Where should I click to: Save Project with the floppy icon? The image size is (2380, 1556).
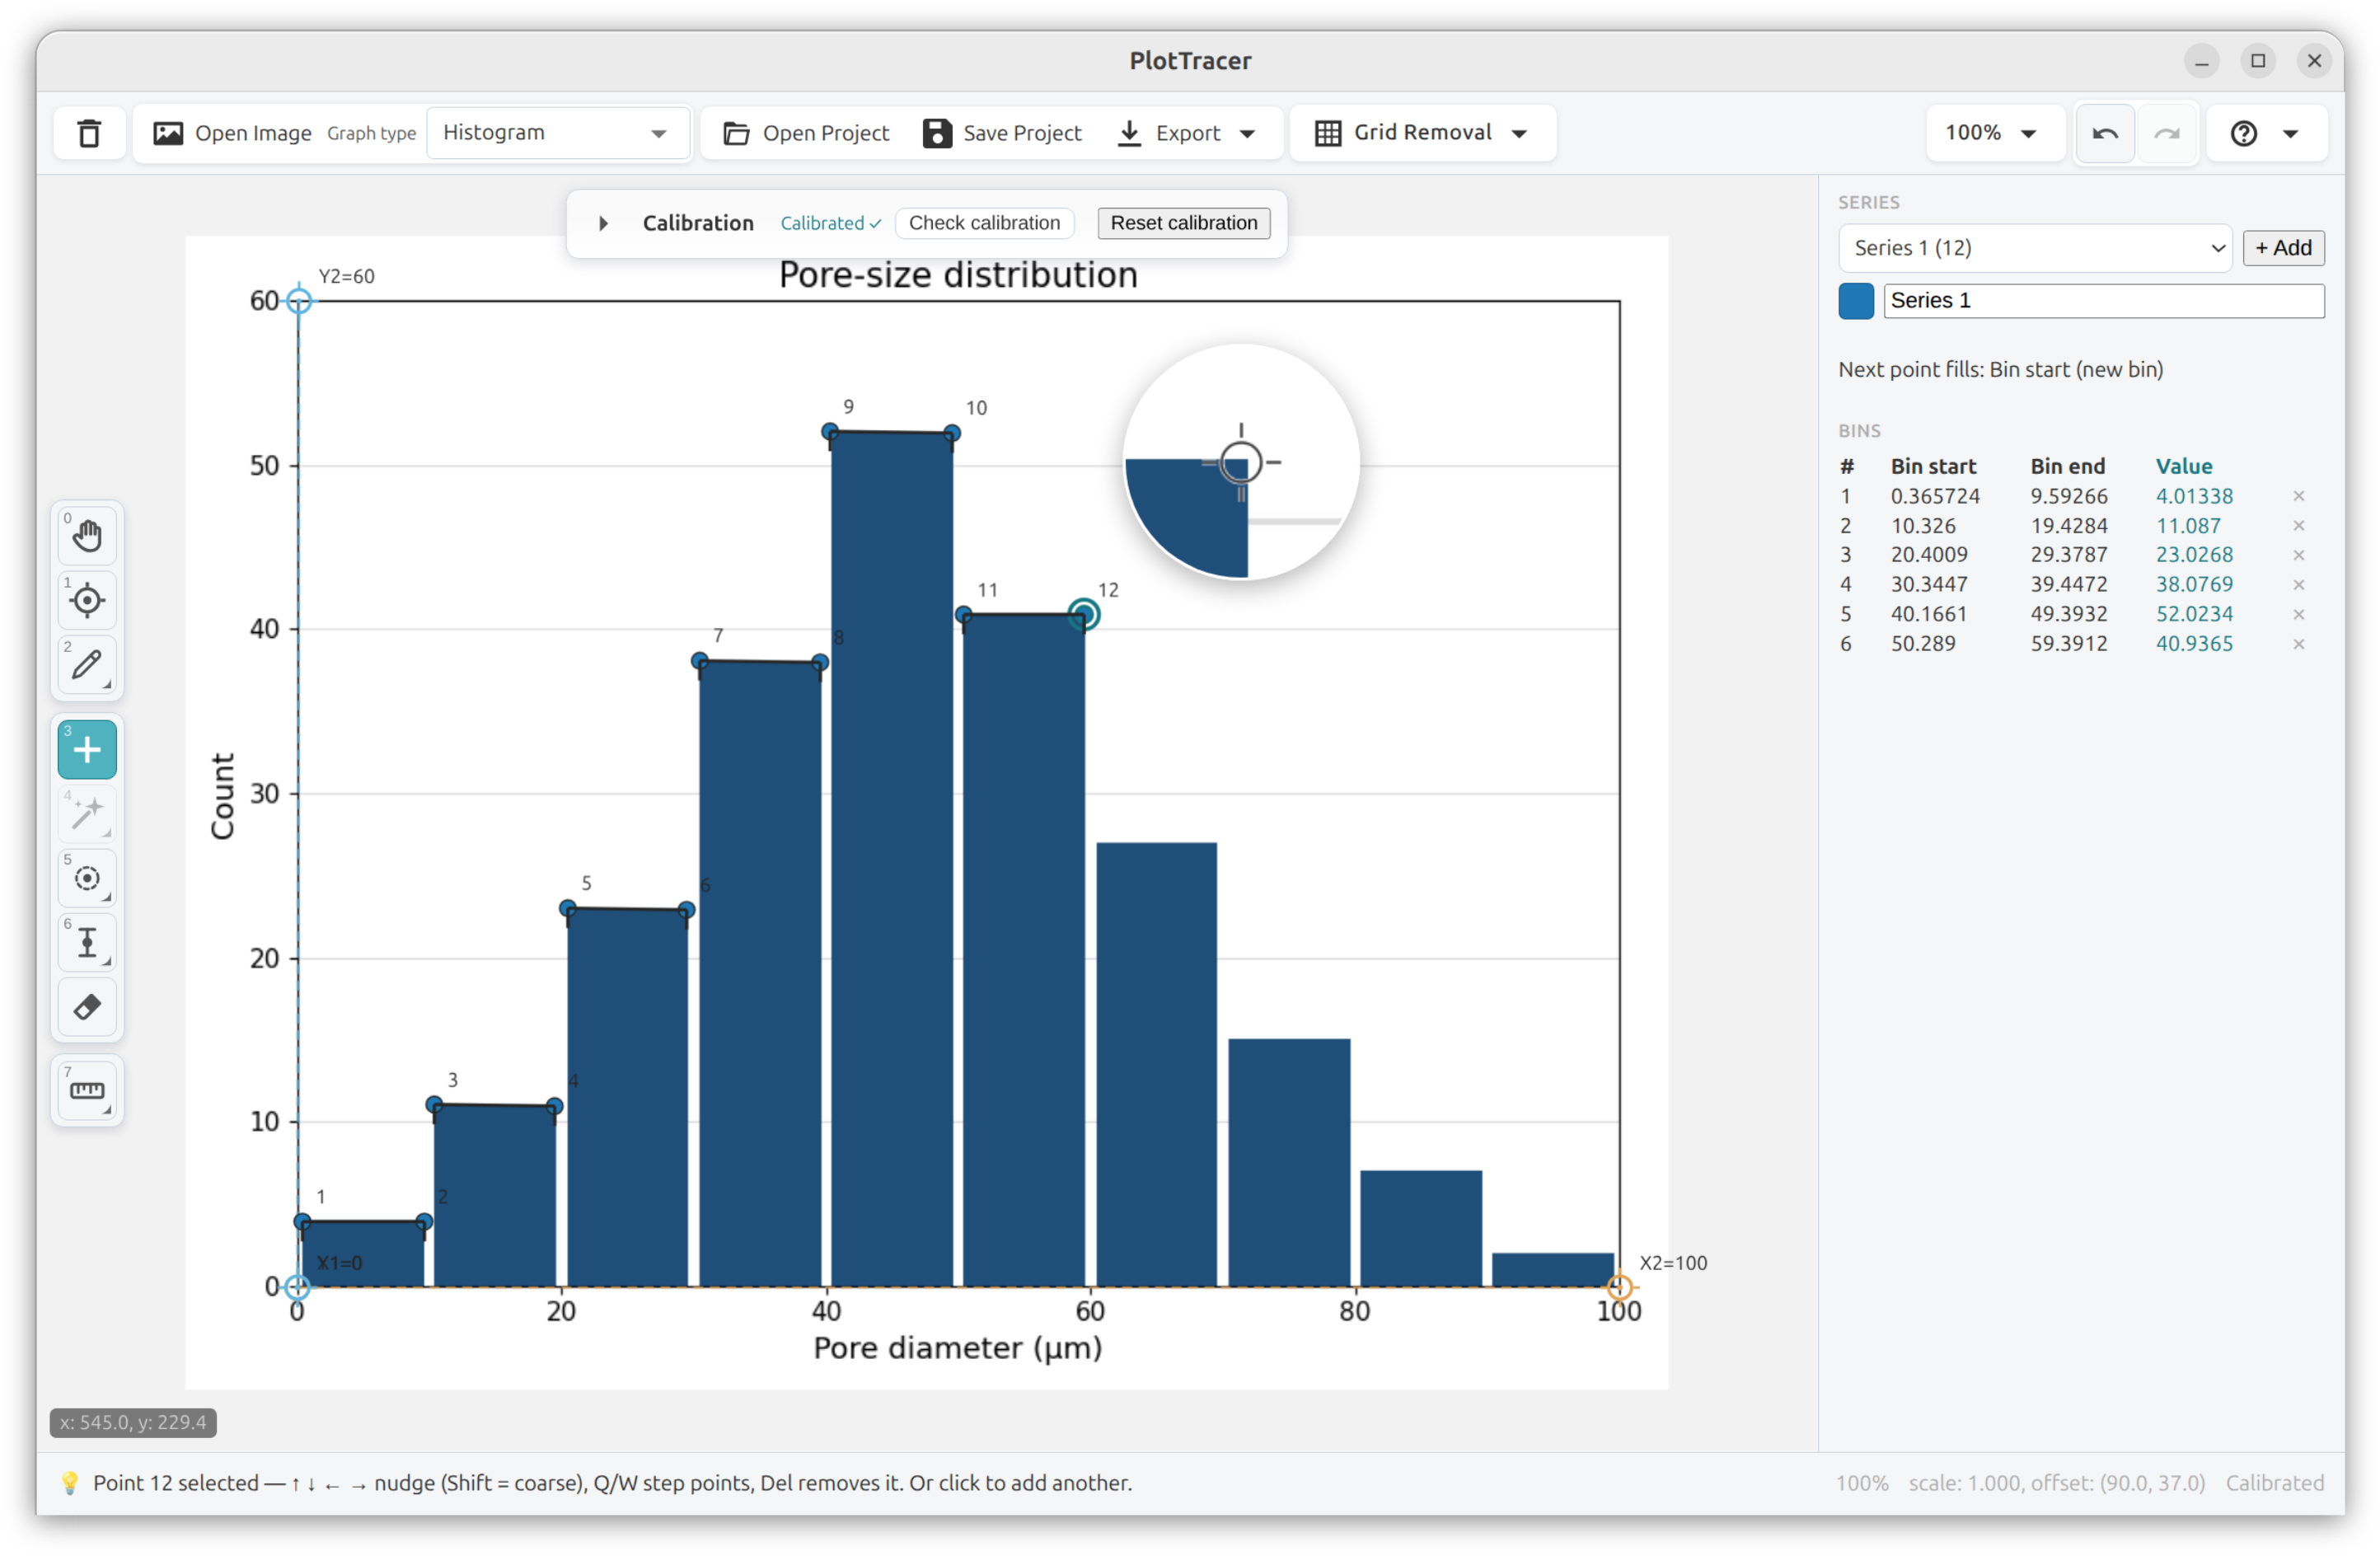pos(1002,133)
